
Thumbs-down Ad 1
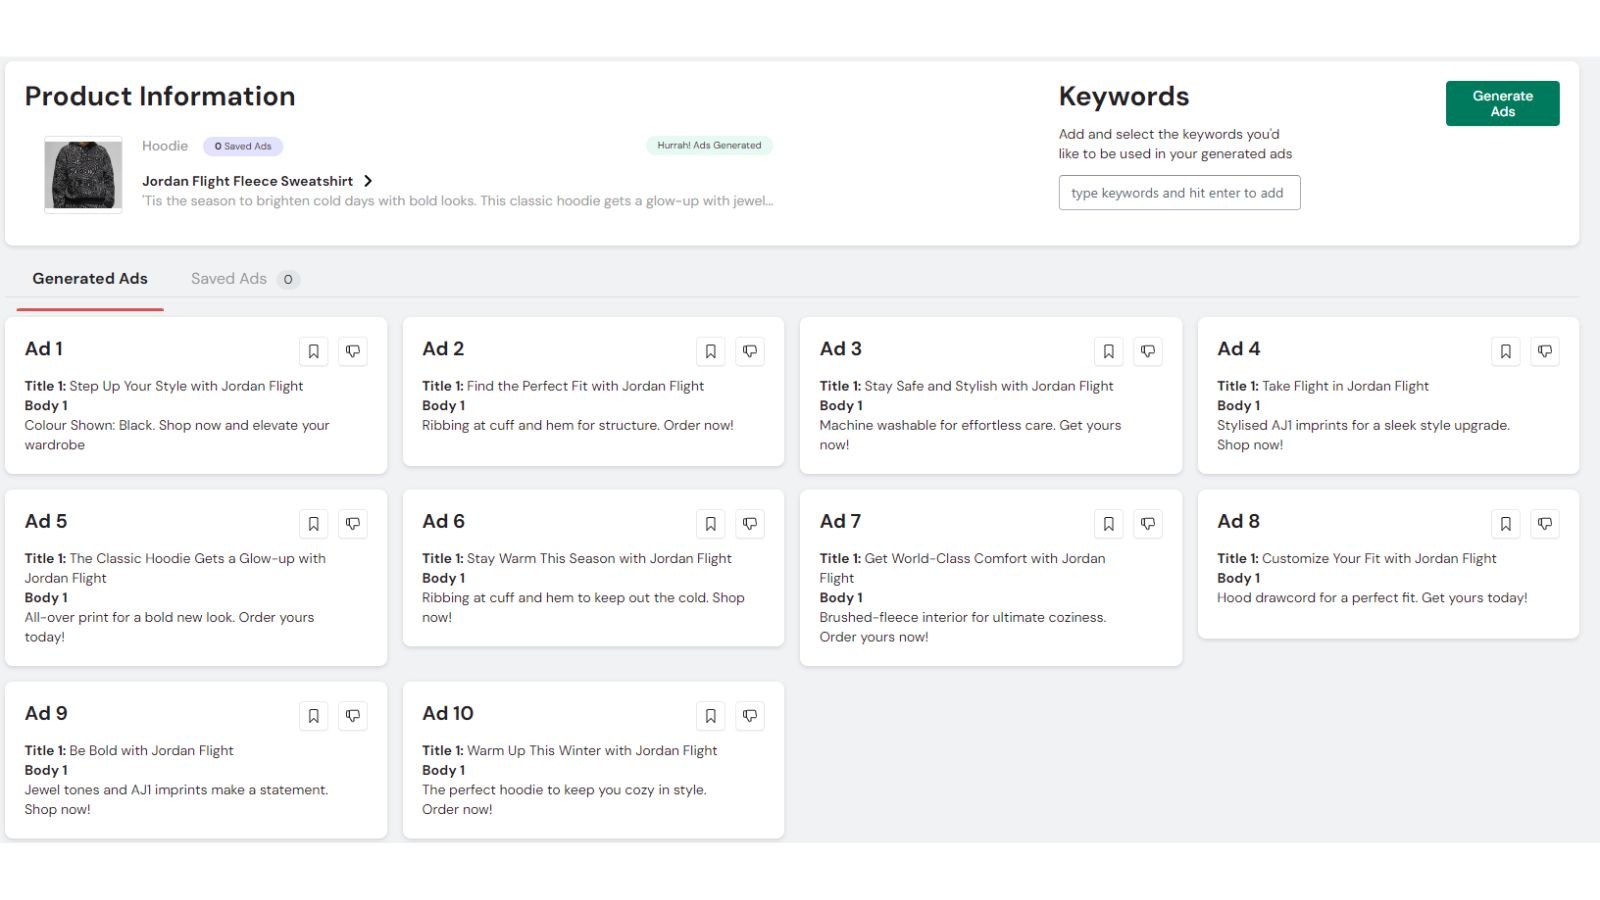tap(353, 351)
